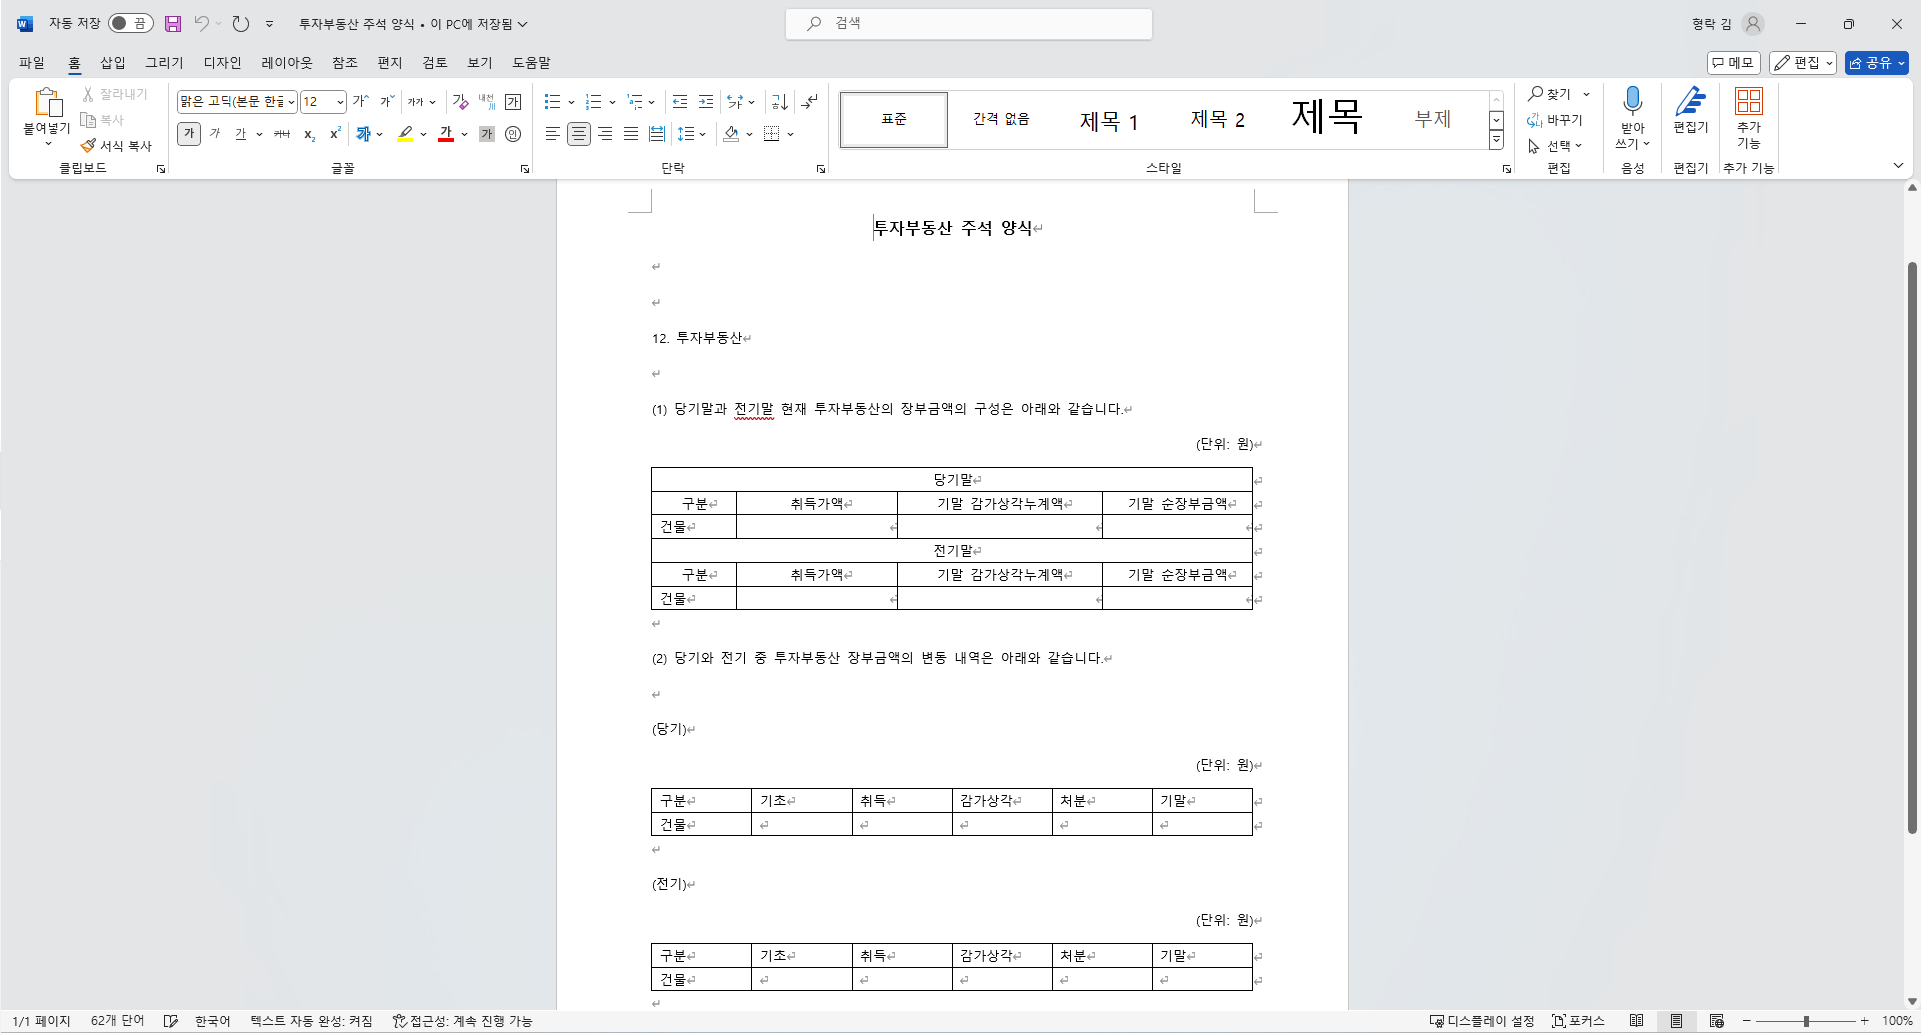Center-align the paragraph
The height and width of the screenshot is (1033, 1921).
(x=579, y=133)
